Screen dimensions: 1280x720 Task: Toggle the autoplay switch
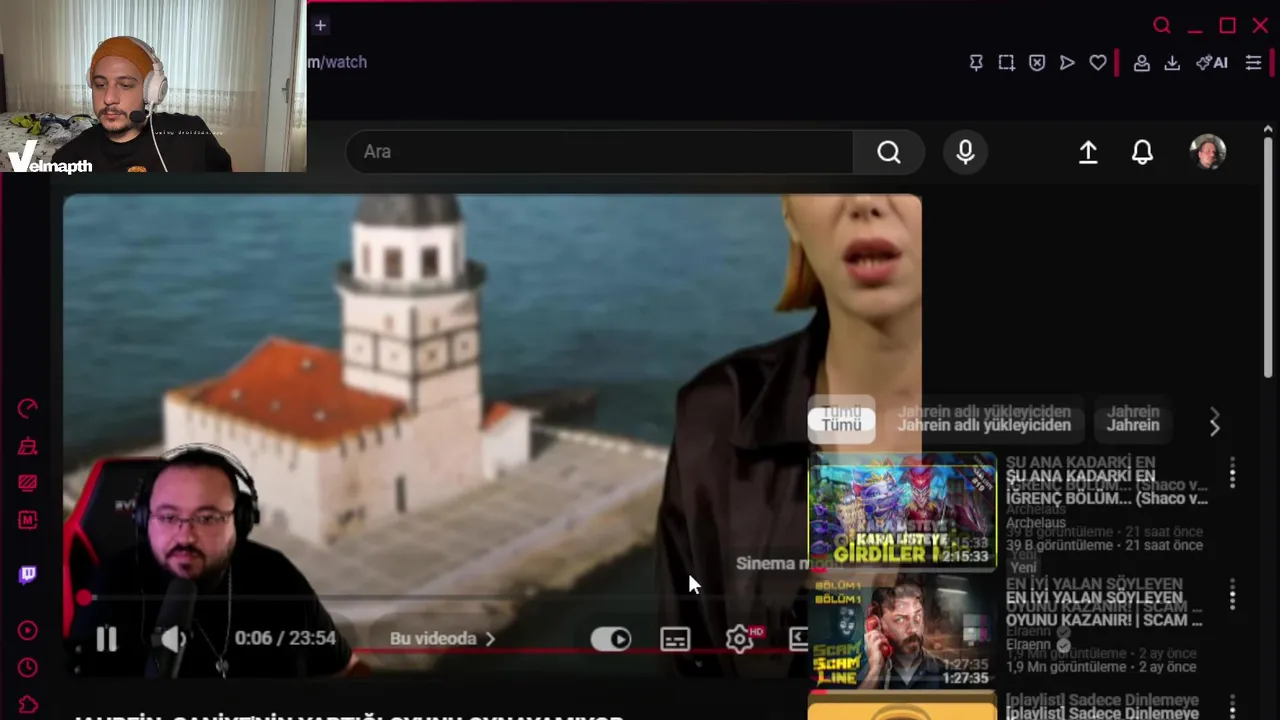611,639
